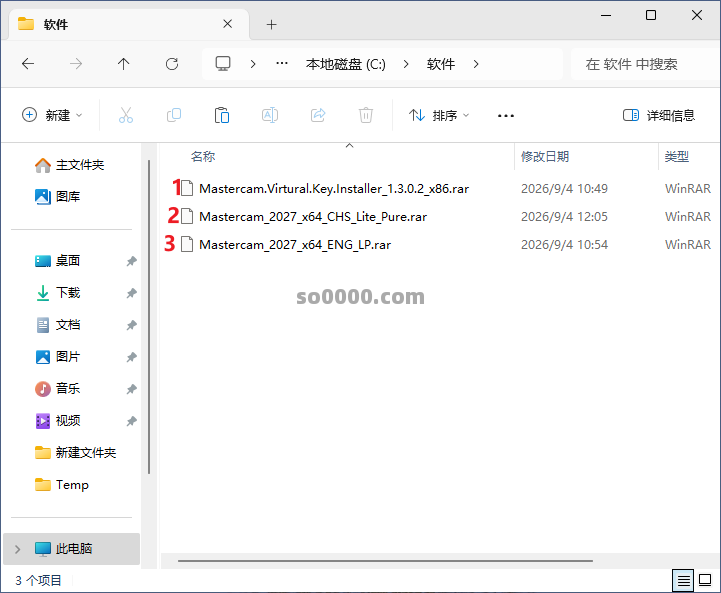Expand the 此电脑 tree node

pos(17,549)
